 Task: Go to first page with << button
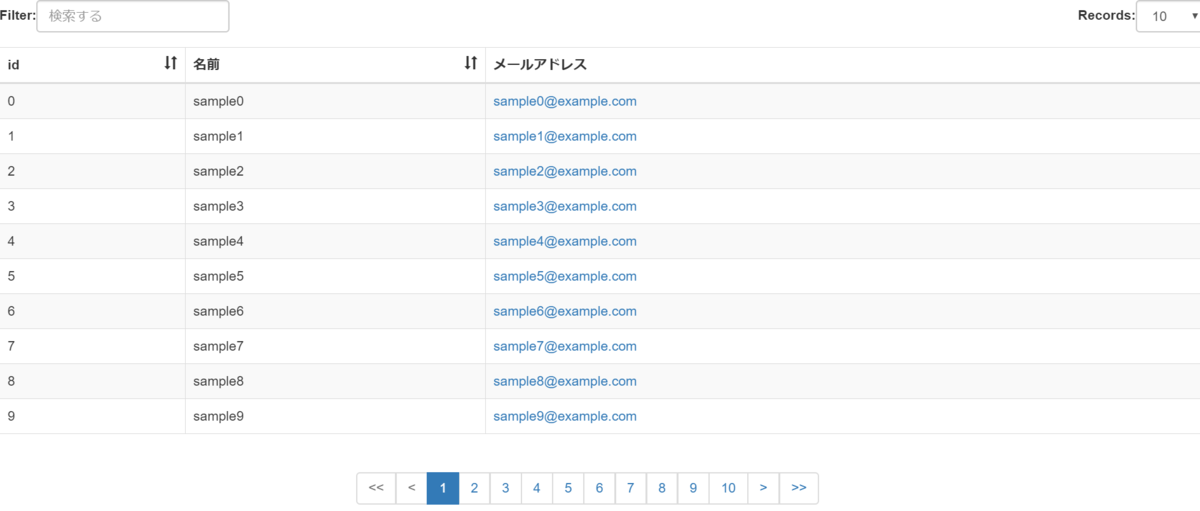tap(376, 488)
